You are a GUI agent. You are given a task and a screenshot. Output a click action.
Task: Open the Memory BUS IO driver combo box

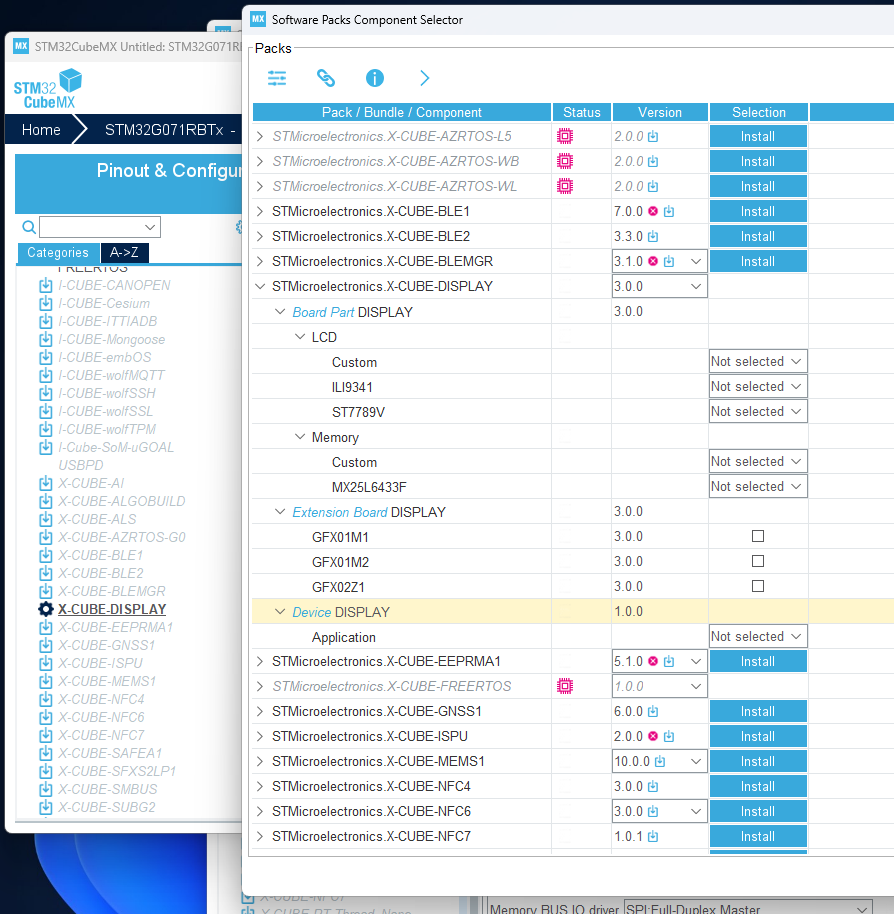[748, 908]
